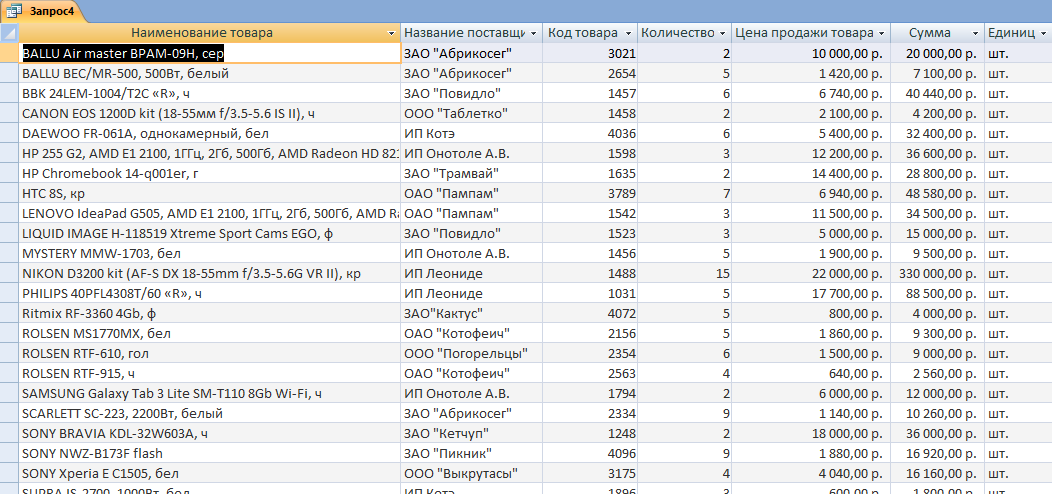Click the cell ROLSEN RTF-915, ч
The width and height of the screenshot is (1052, 494).
pos(210,373)
